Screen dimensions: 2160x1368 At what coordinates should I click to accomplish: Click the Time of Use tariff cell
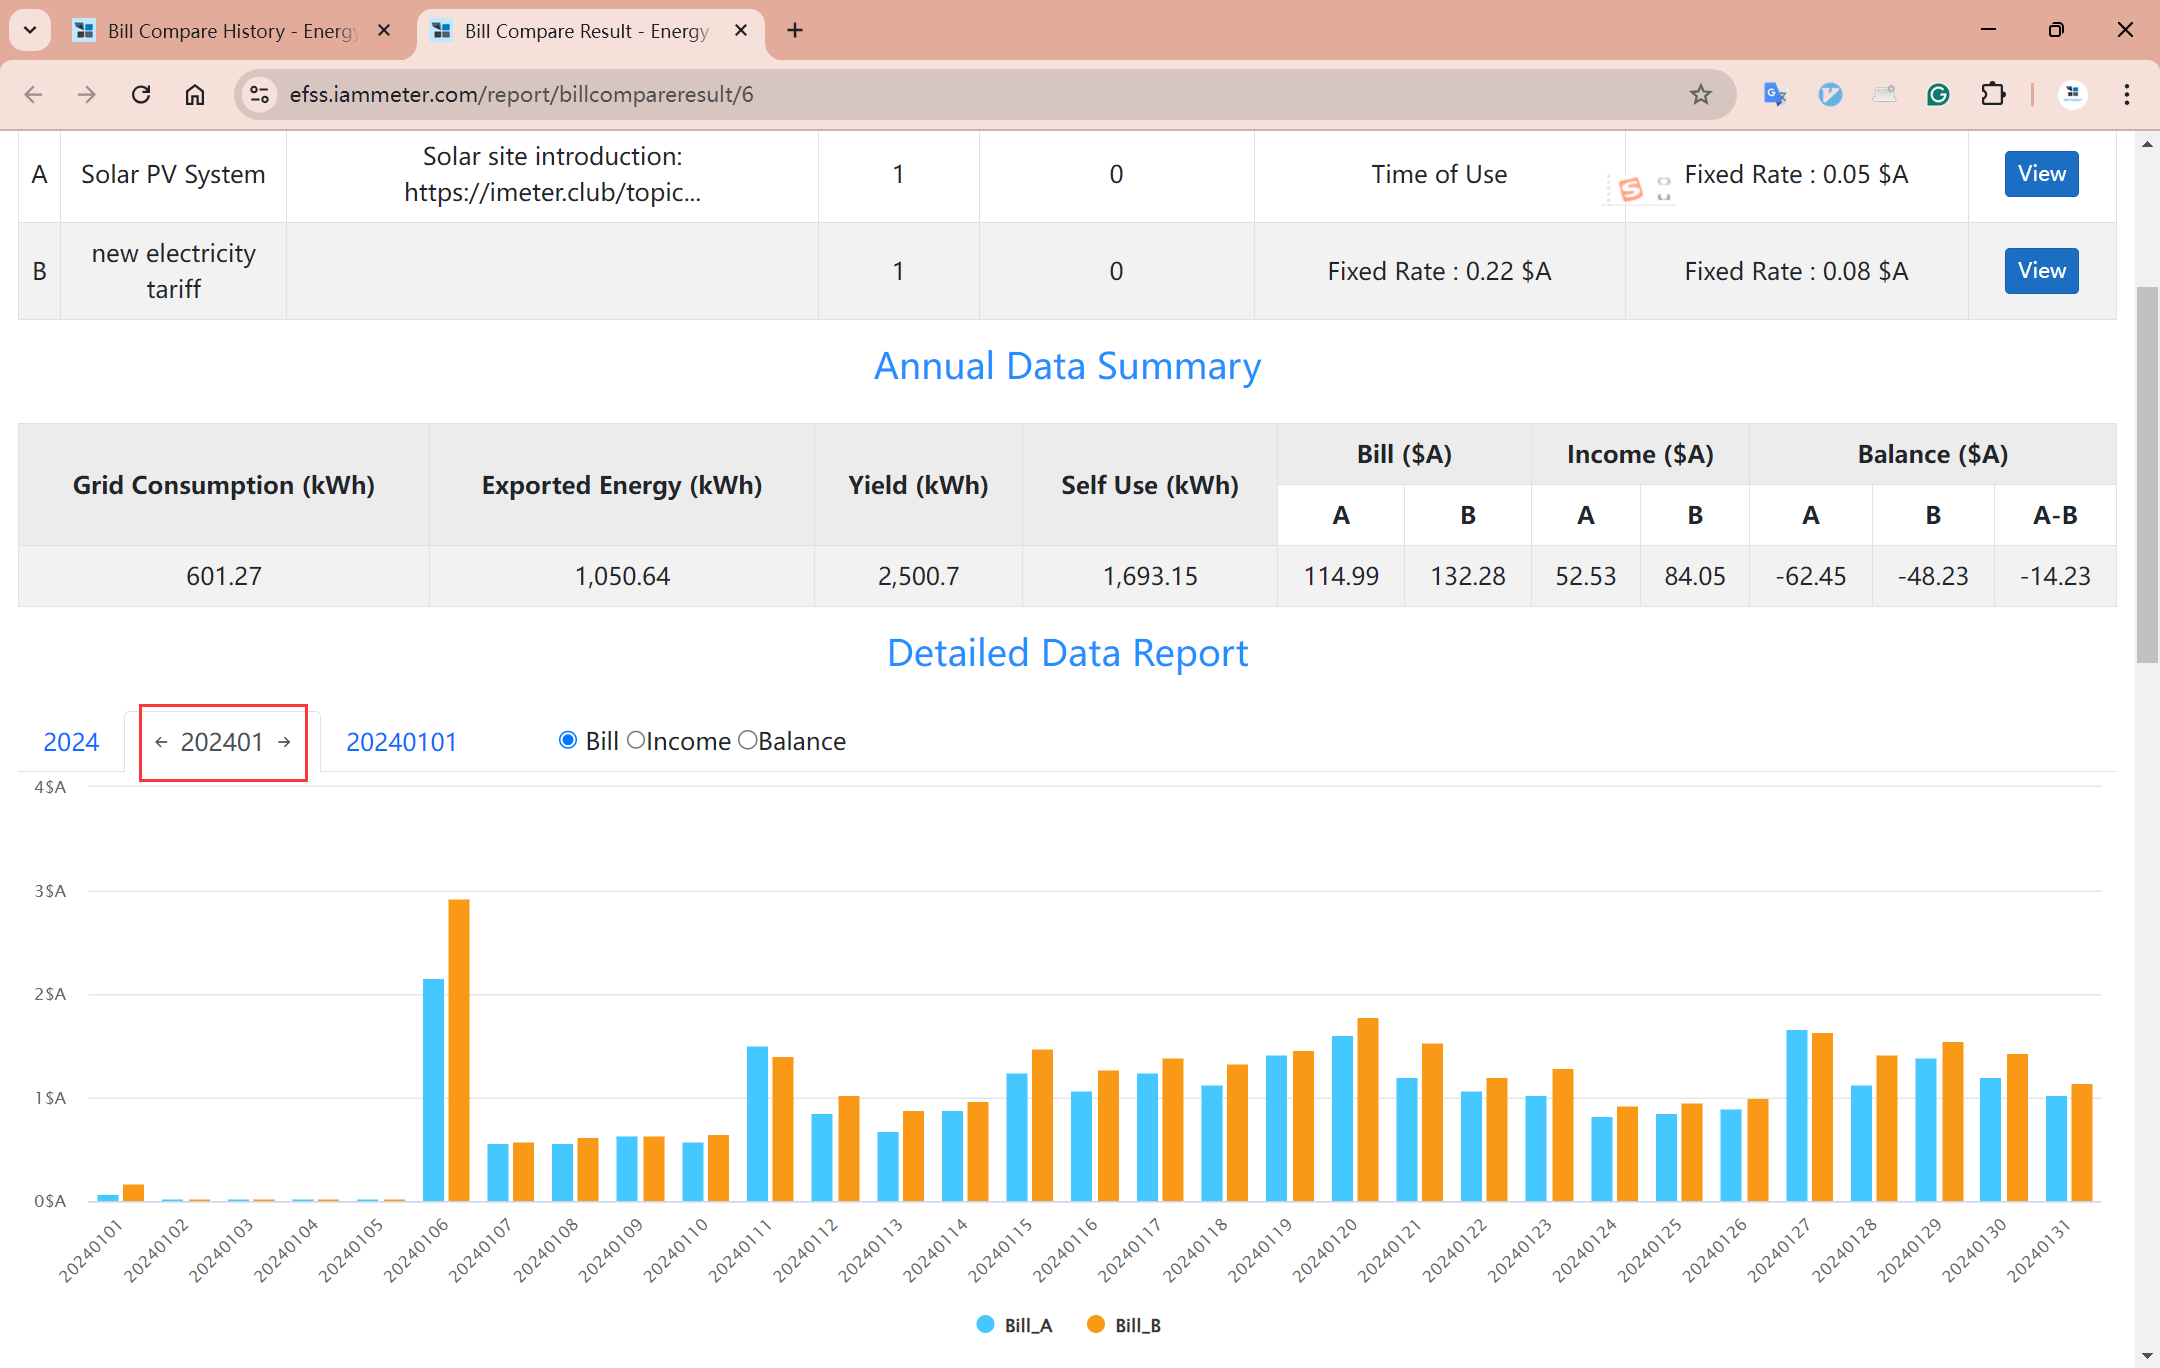1439,174
